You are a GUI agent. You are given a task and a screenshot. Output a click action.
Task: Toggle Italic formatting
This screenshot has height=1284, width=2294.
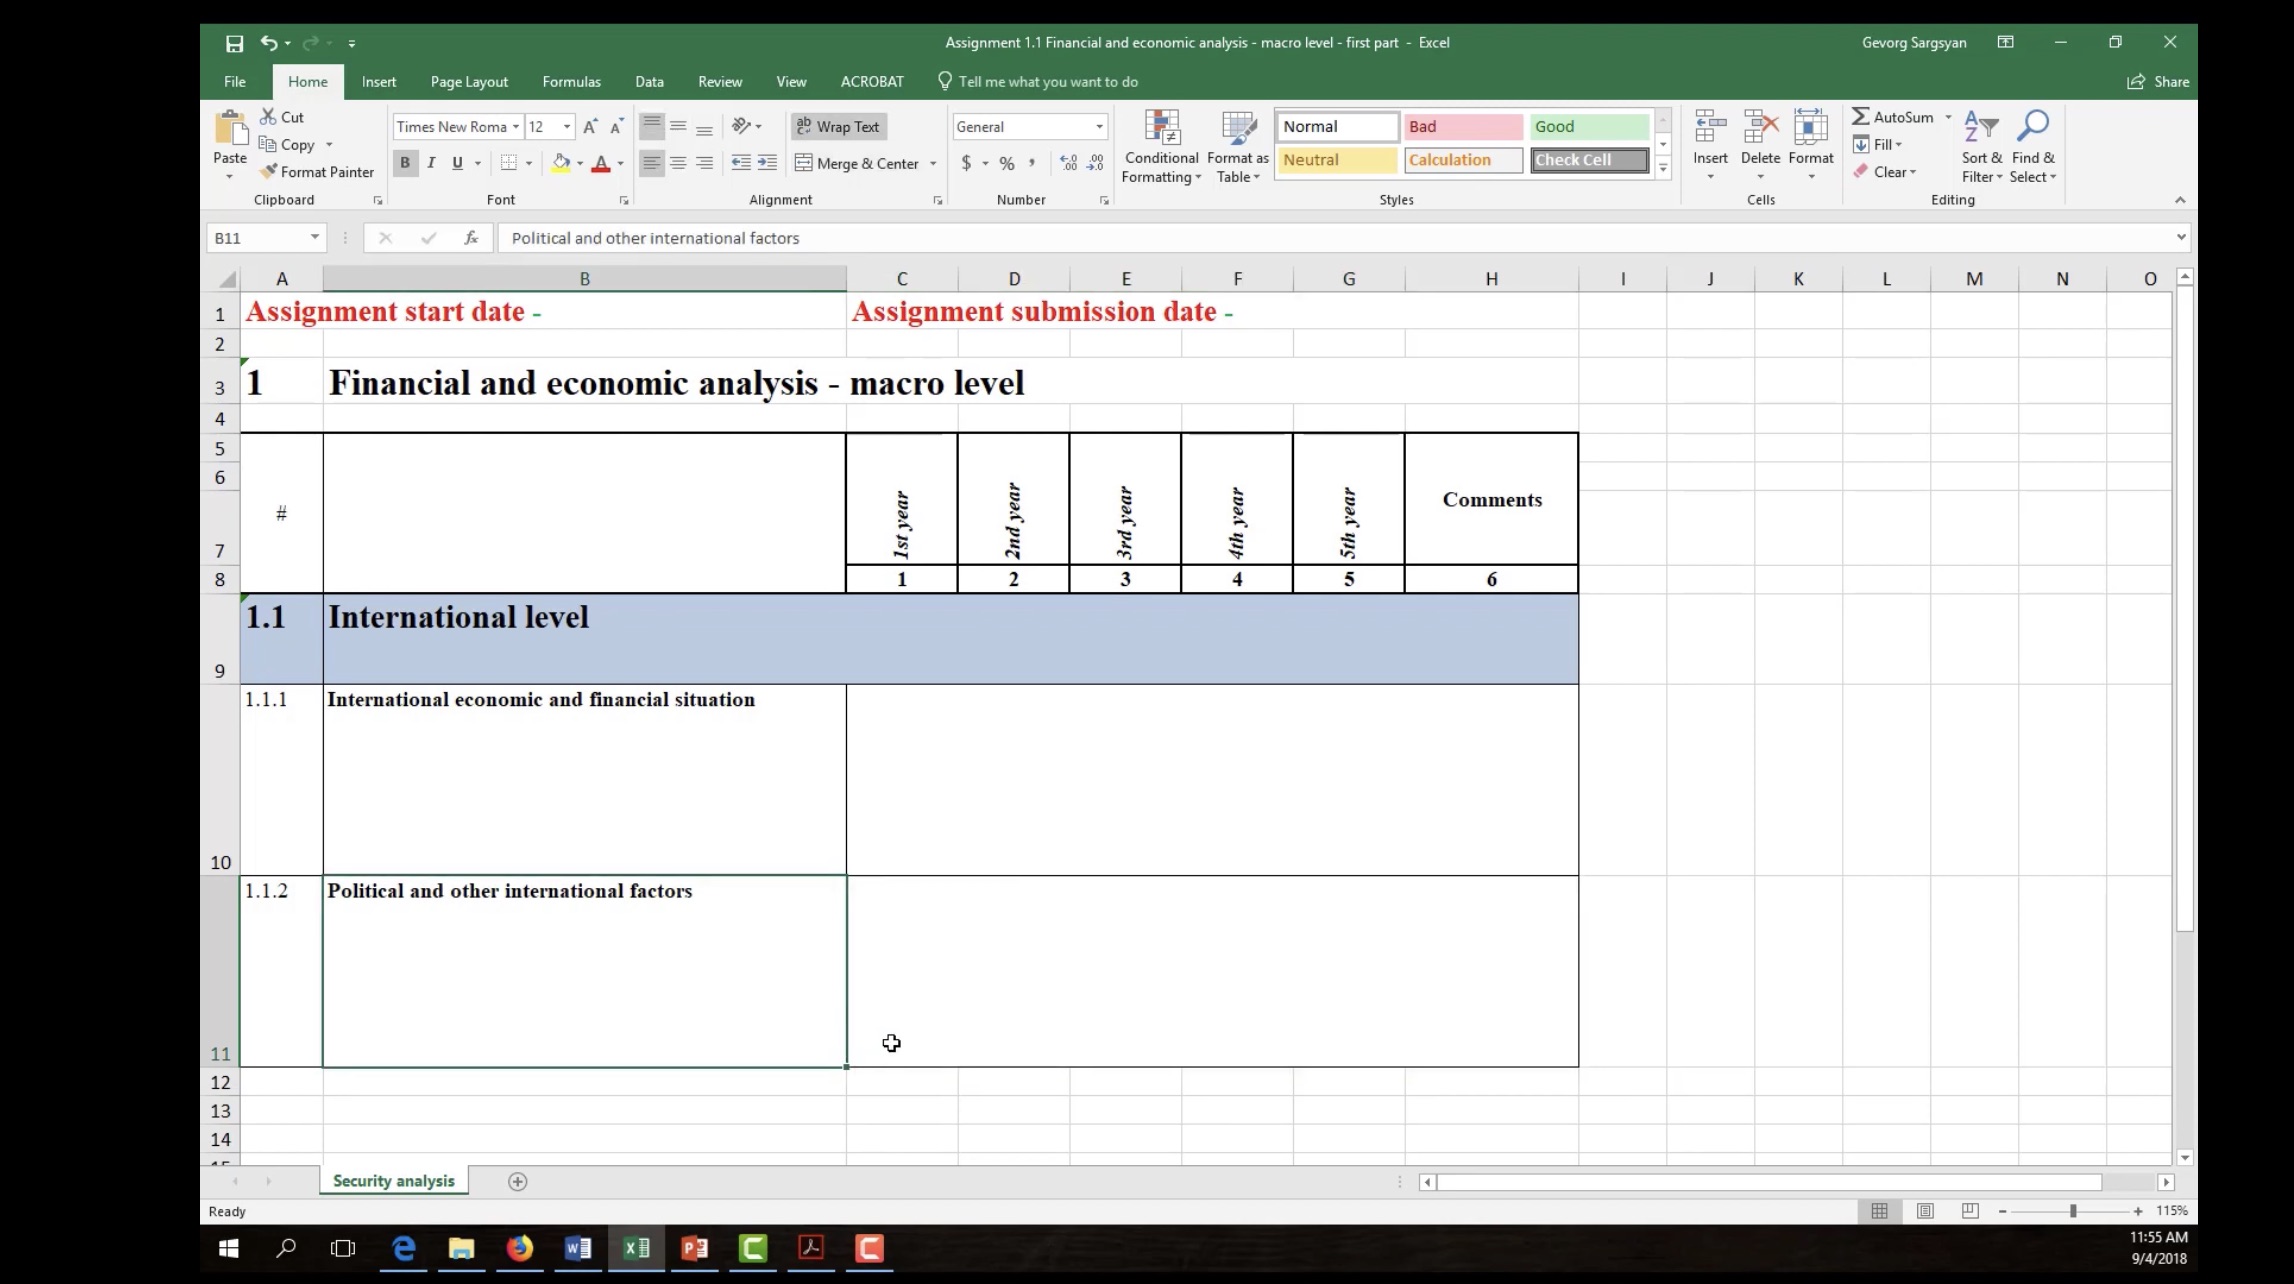tap(431, 163)
